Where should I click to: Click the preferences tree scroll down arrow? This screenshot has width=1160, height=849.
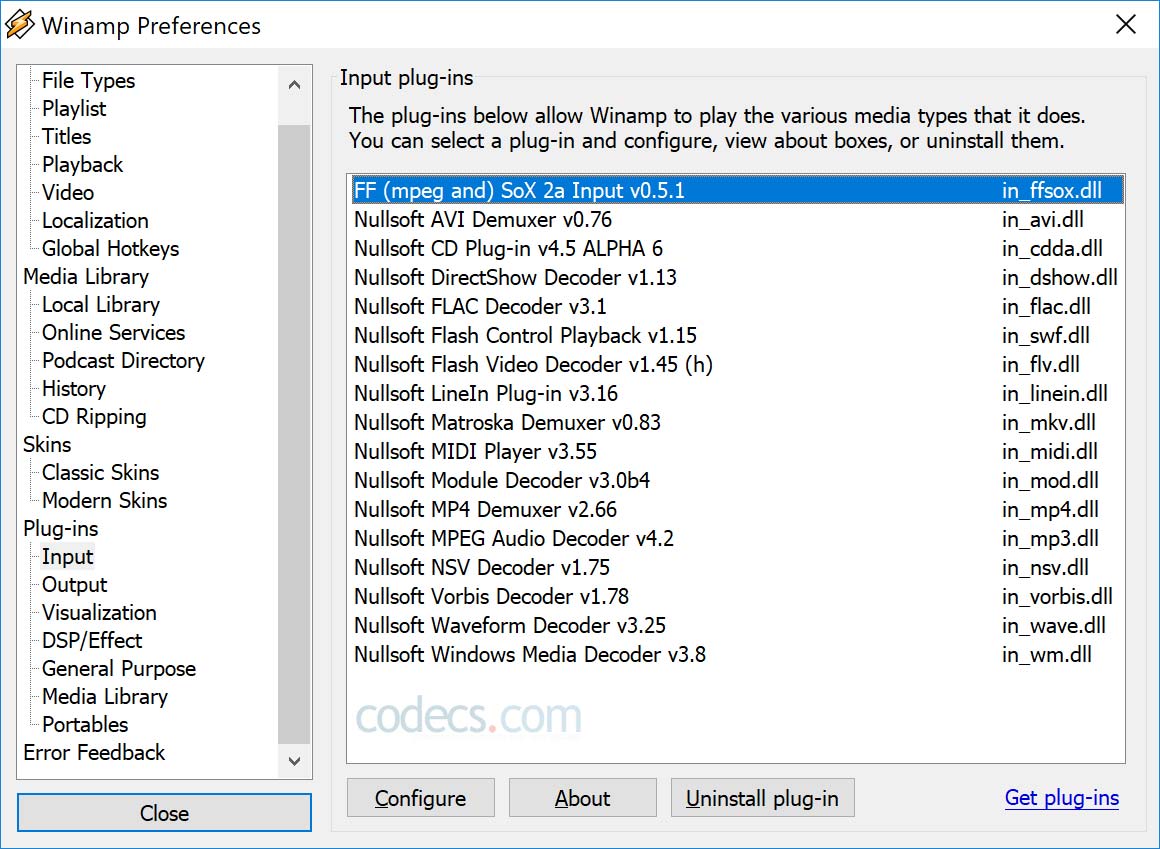click(294, 761)
